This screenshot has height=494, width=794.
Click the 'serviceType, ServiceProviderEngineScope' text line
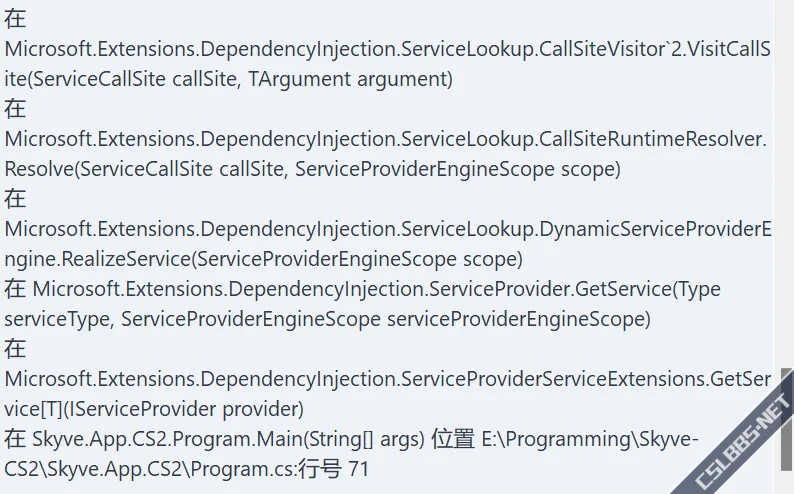click(x=327, y=319)
